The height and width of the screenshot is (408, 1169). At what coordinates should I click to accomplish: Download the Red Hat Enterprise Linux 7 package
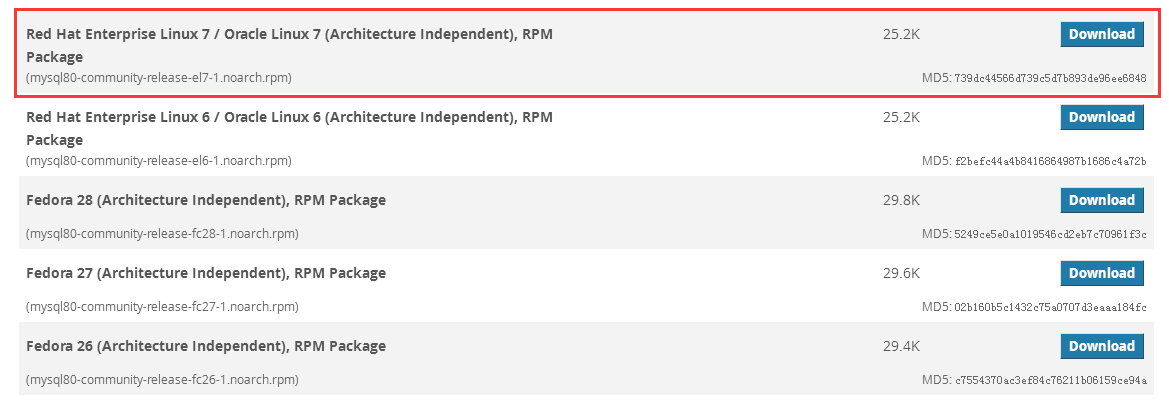[x=1101, y=34]
